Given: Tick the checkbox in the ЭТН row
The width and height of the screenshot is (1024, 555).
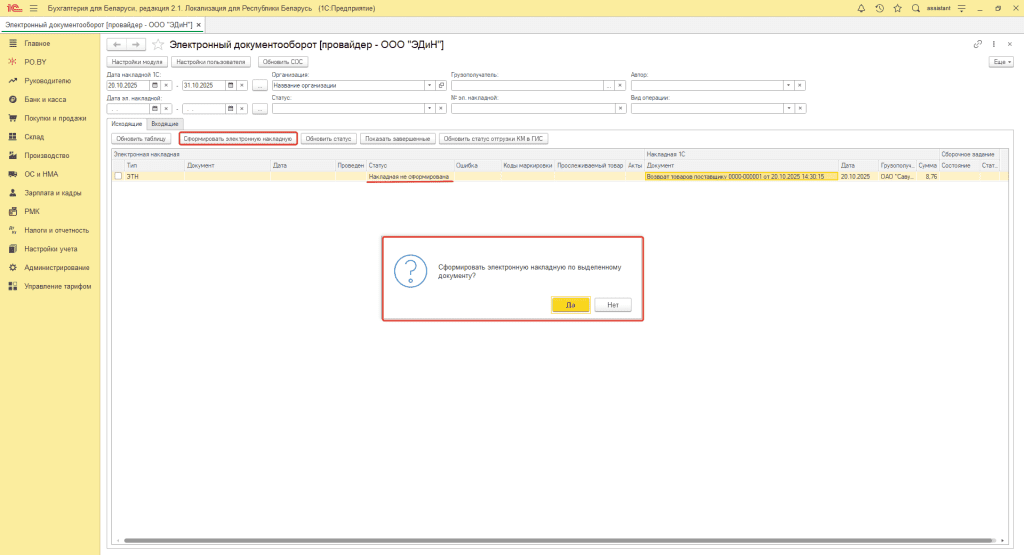Looking at the screenshot, I should (x=118, y=176).
